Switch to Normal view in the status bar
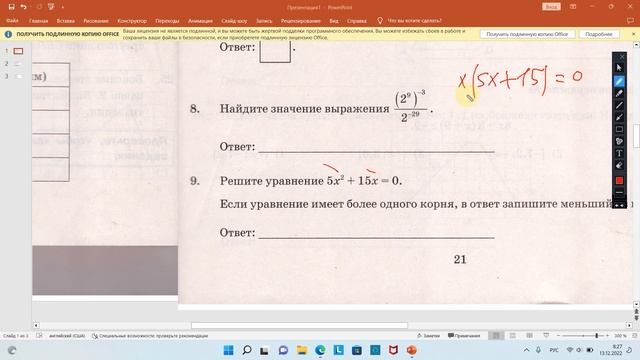The height and width of the screenshot is (360, 640). coord(496,336)
